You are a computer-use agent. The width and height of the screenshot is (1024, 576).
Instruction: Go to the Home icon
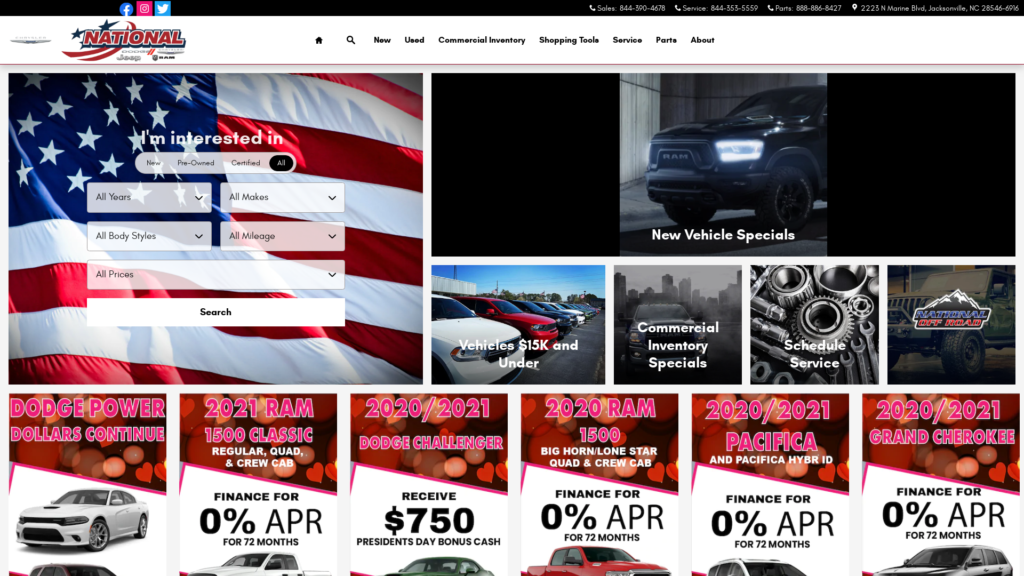(318, 41)
